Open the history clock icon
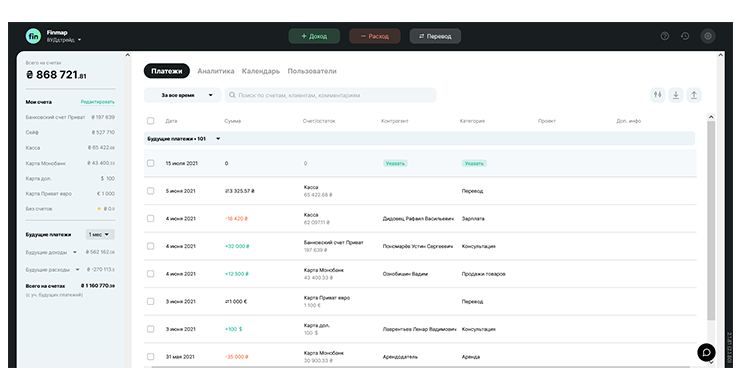 click(685, 36)
